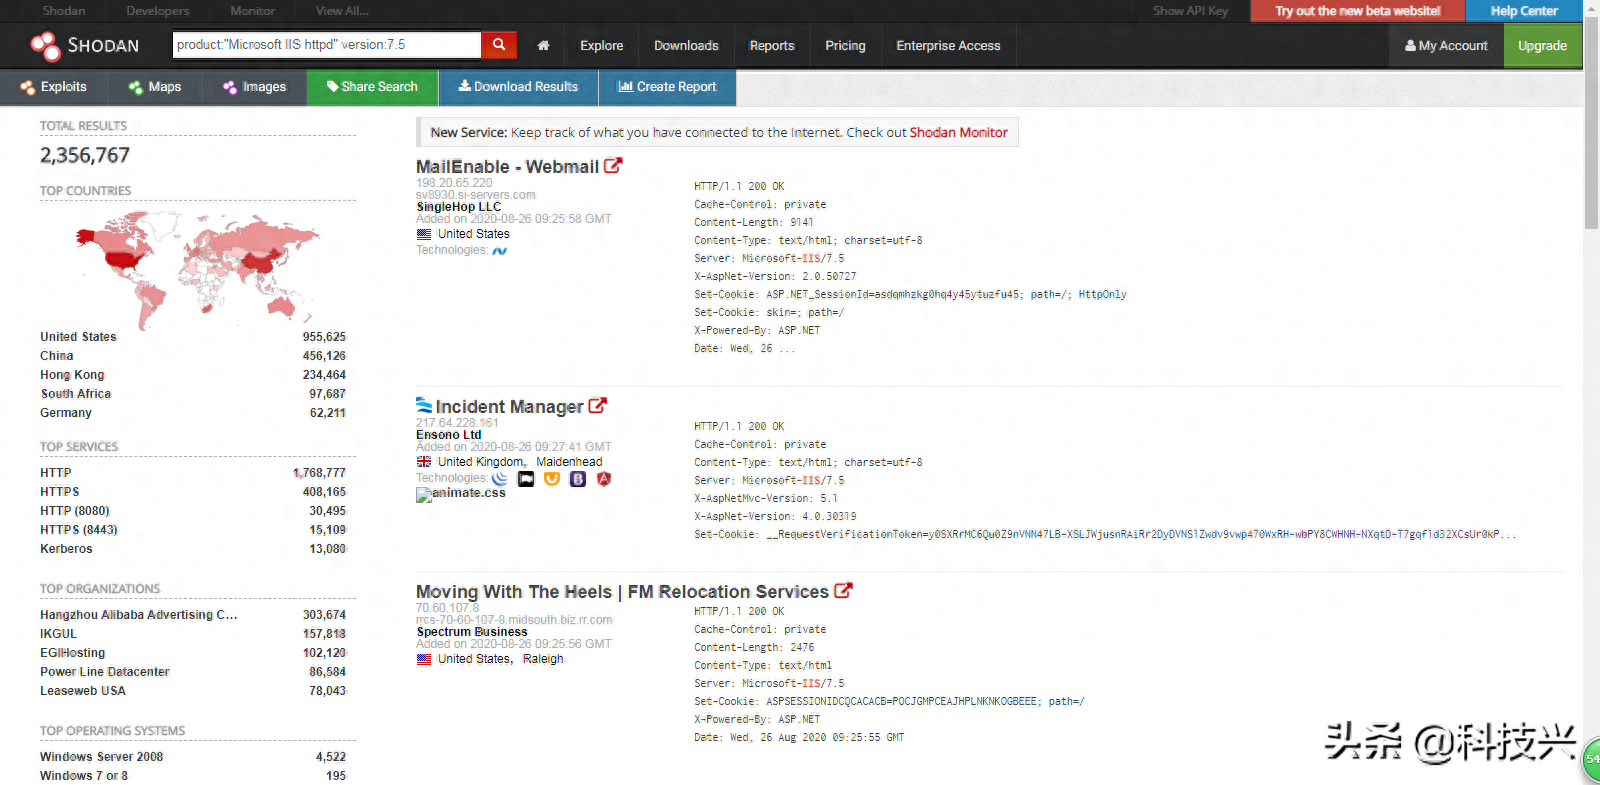Open the Pricing page

(845, 46)
